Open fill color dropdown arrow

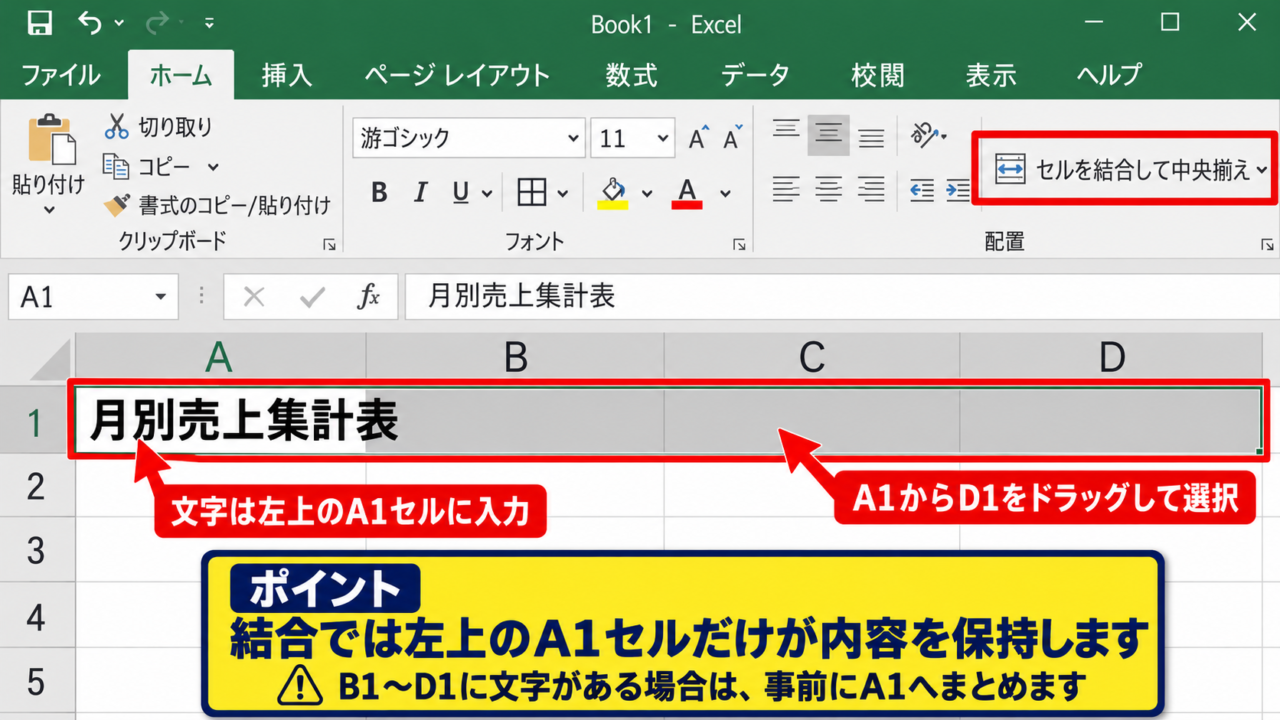647,194
